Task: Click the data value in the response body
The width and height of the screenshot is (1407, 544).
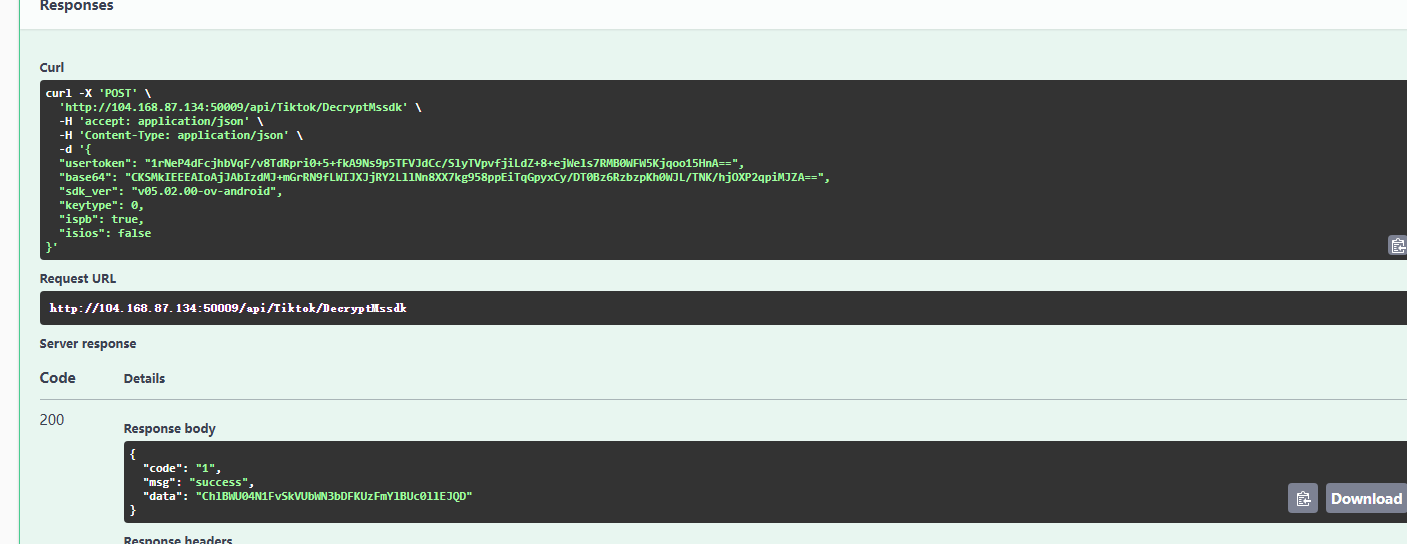Action: 334,496
